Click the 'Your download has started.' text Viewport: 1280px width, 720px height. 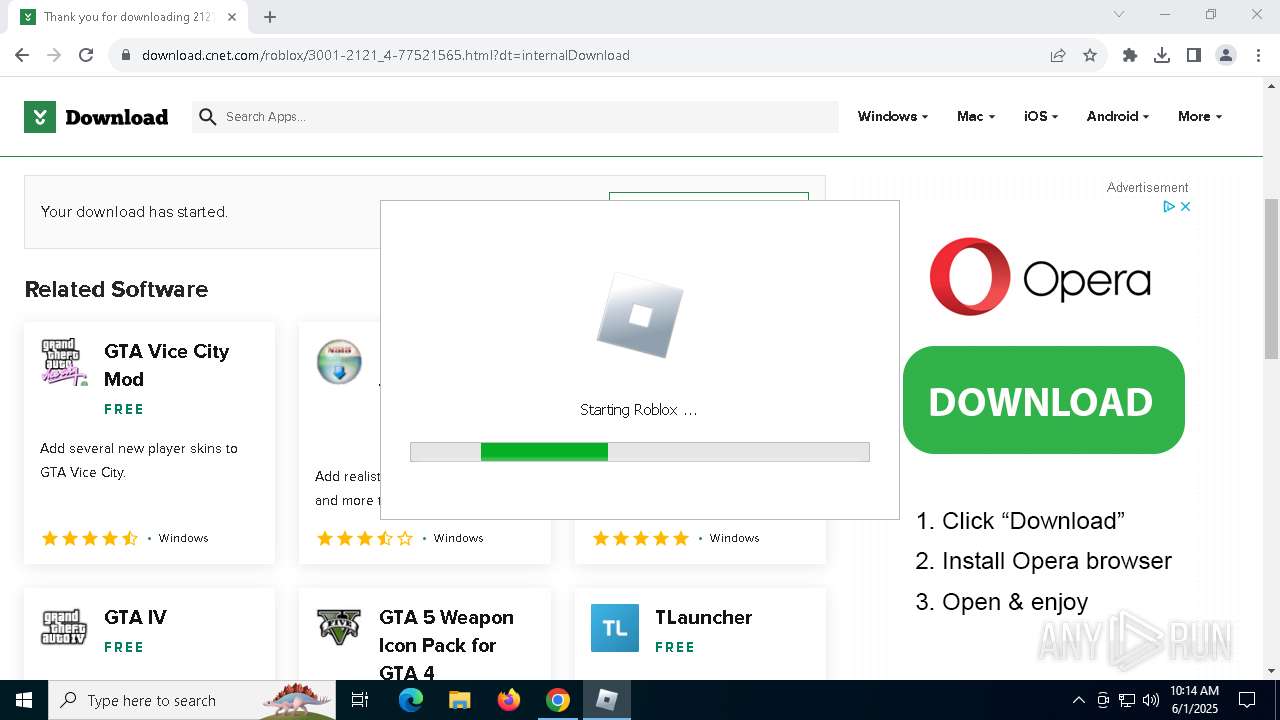coord(134,212)
